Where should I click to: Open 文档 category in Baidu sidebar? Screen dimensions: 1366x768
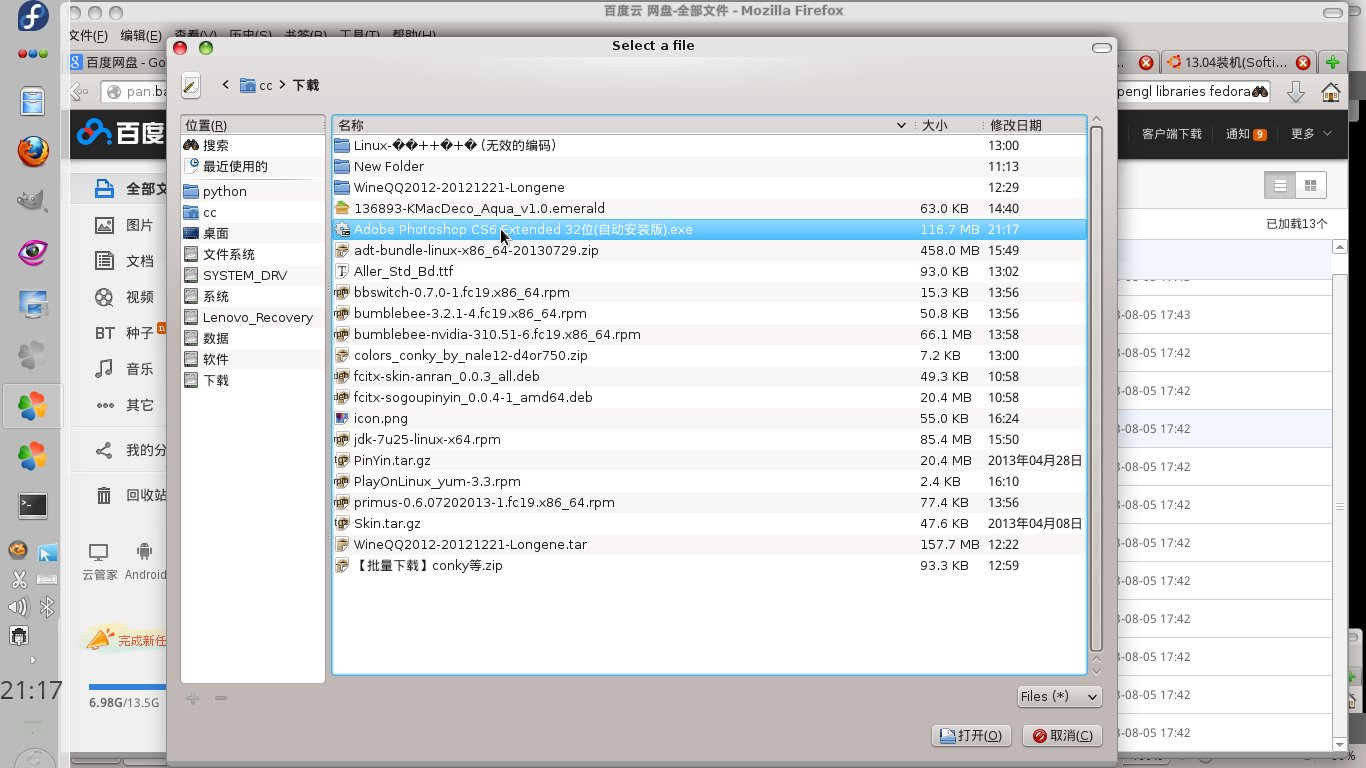click(124, 261)
